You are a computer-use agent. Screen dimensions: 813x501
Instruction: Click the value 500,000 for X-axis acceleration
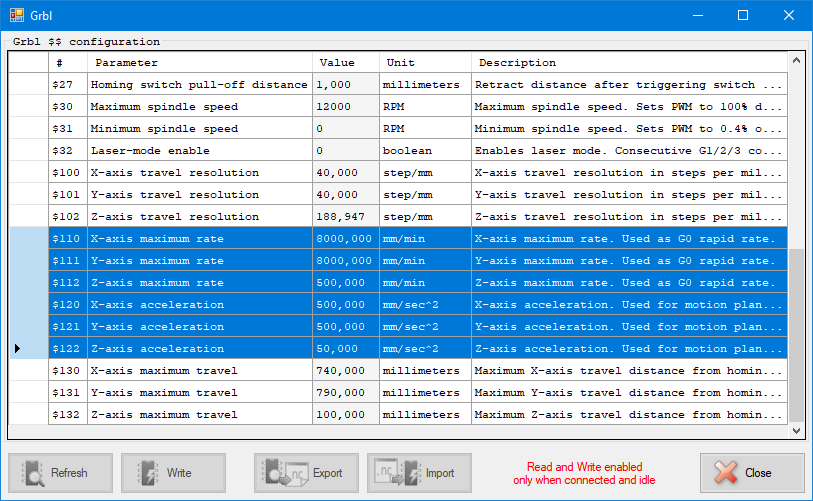tap(346, 304)
